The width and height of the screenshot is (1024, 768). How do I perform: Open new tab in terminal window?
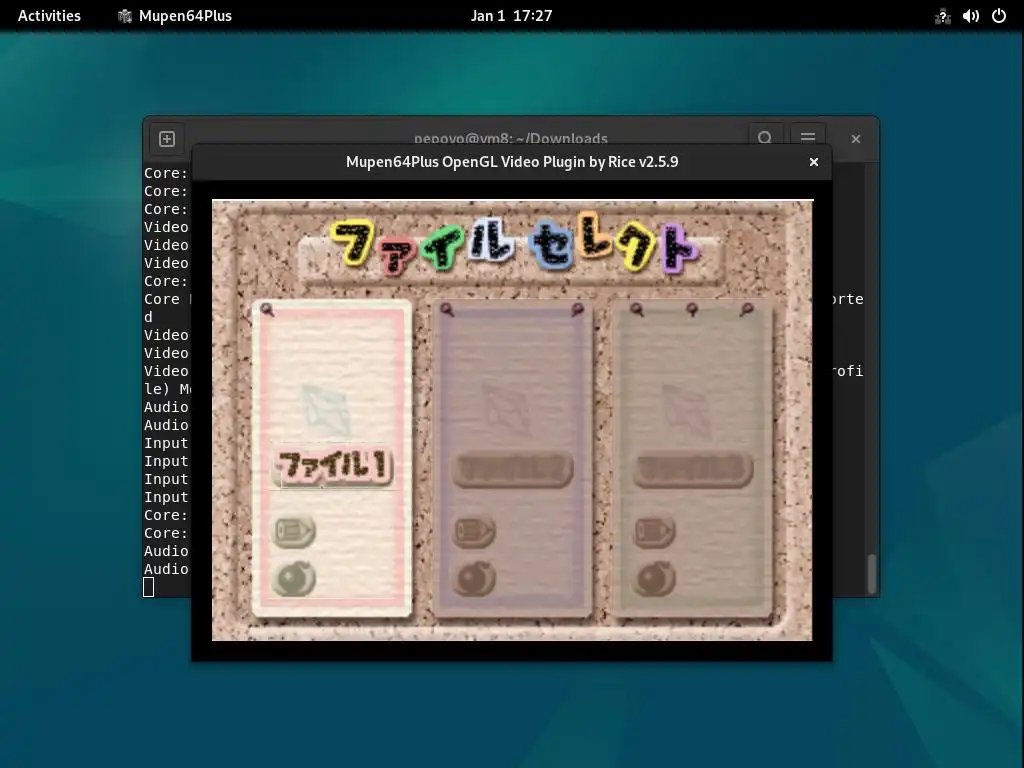[x=167, y=138]
